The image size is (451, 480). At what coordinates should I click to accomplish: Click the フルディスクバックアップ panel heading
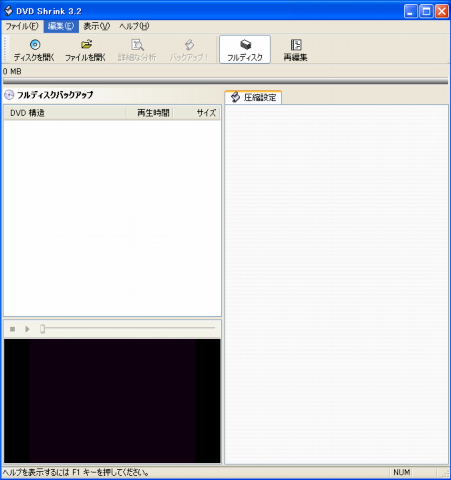tap(55, 95)
